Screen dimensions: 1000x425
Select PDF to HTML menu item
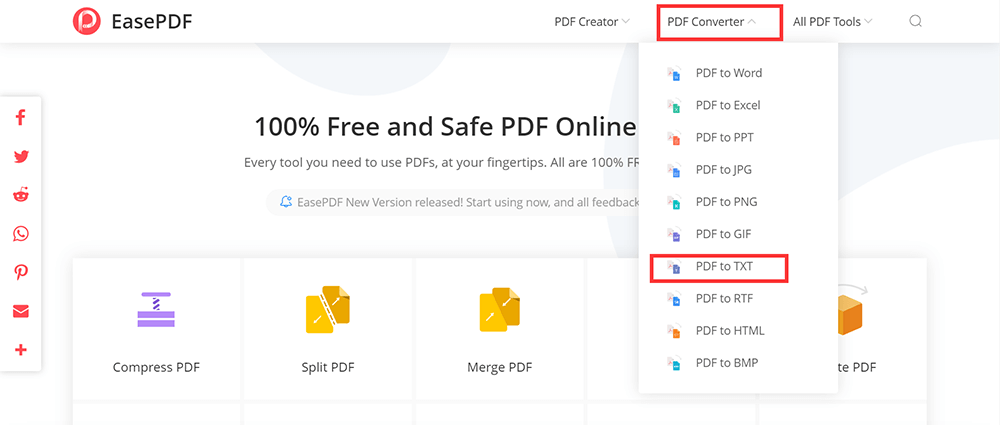pos(729,331)
